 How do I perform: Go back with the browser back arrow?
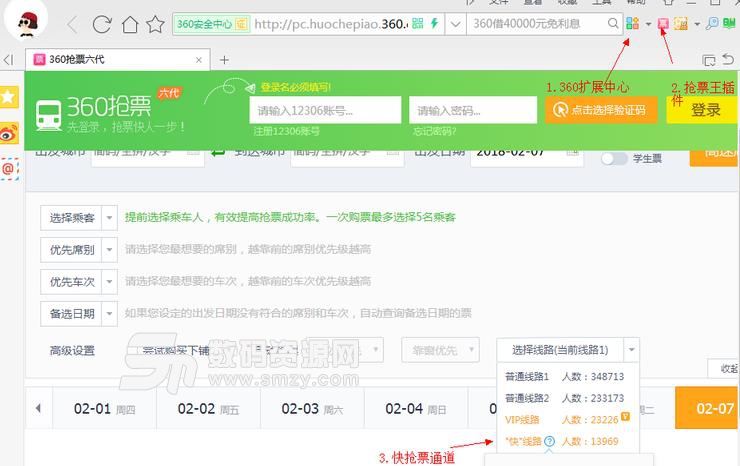point(72,24)
